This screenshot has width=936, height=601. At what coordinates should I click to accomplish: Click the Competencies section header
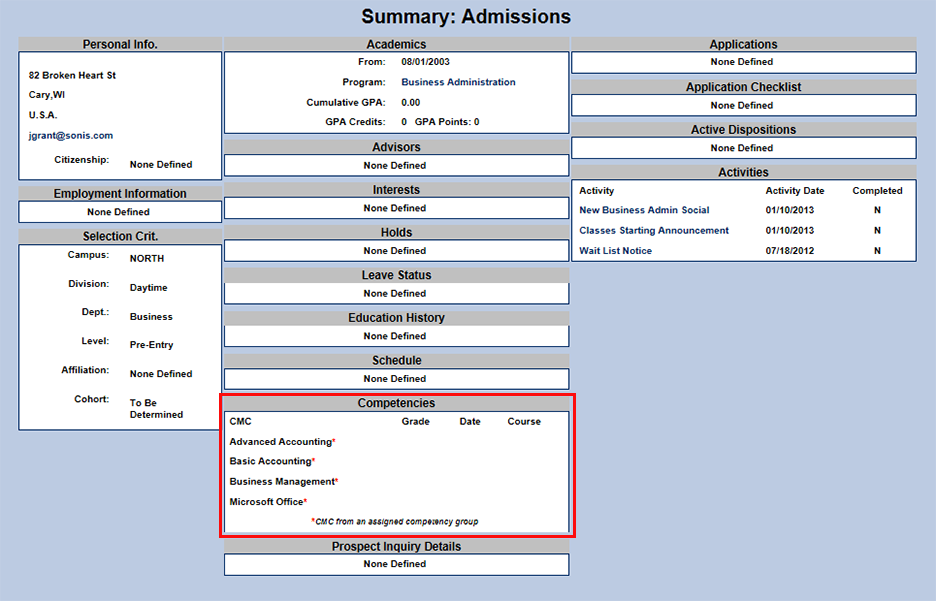[396, 403]
